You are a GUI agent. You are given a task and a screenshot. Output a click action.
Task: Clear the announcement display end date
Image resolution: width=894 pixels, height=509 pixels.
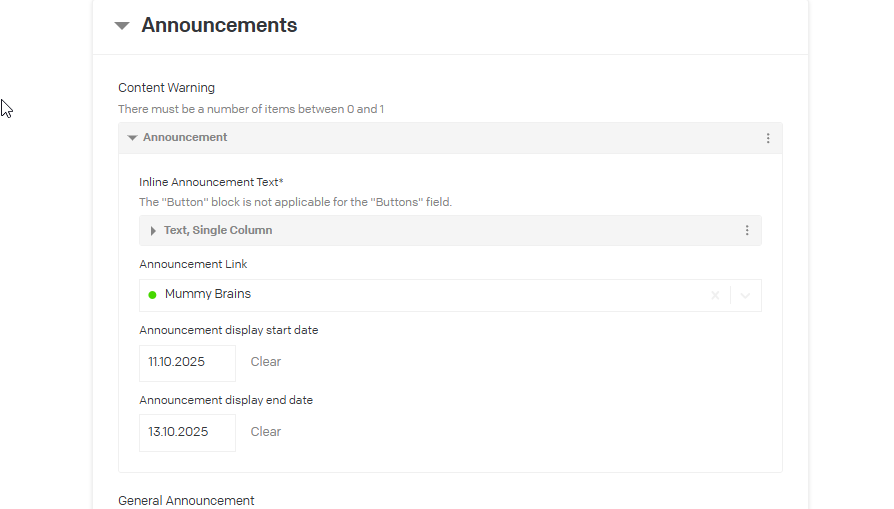pyautogui.click(x=266, y=432)
